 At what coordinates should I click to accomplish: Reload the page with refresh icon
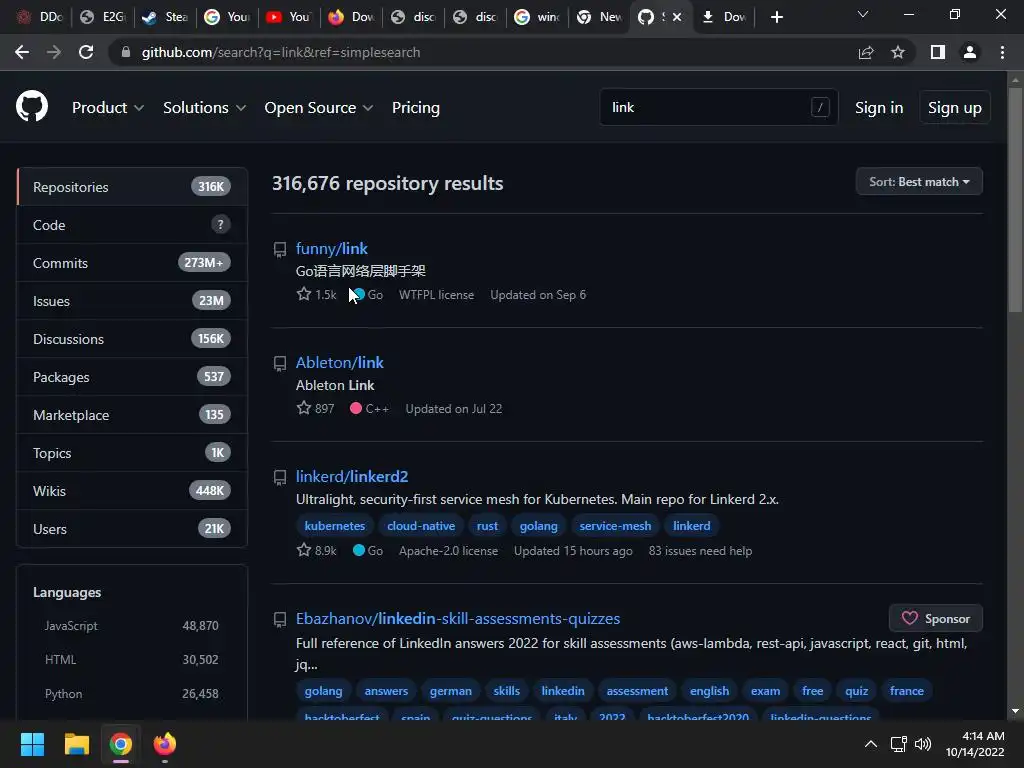(x=86, y=52)
